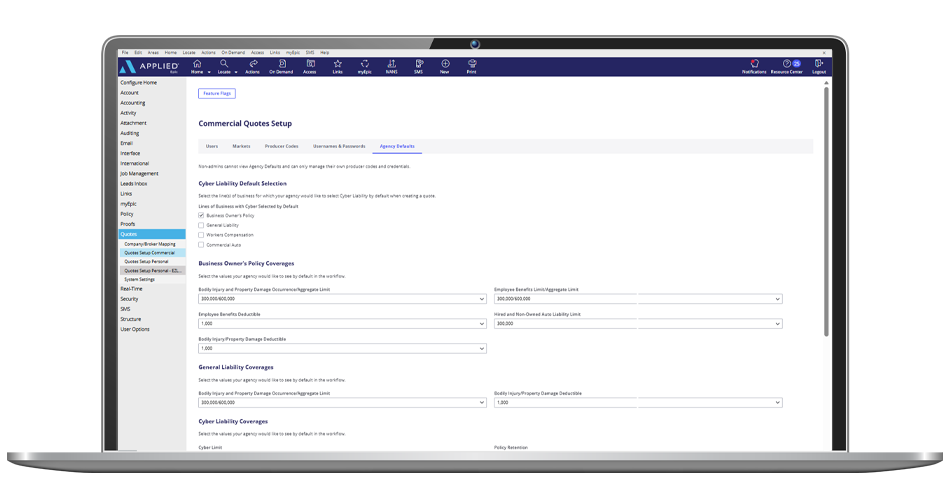Viewport: 950px width, 500px height.
Task: Click the vertical scrollbar on the right
Action: click(x=825, y=200)
